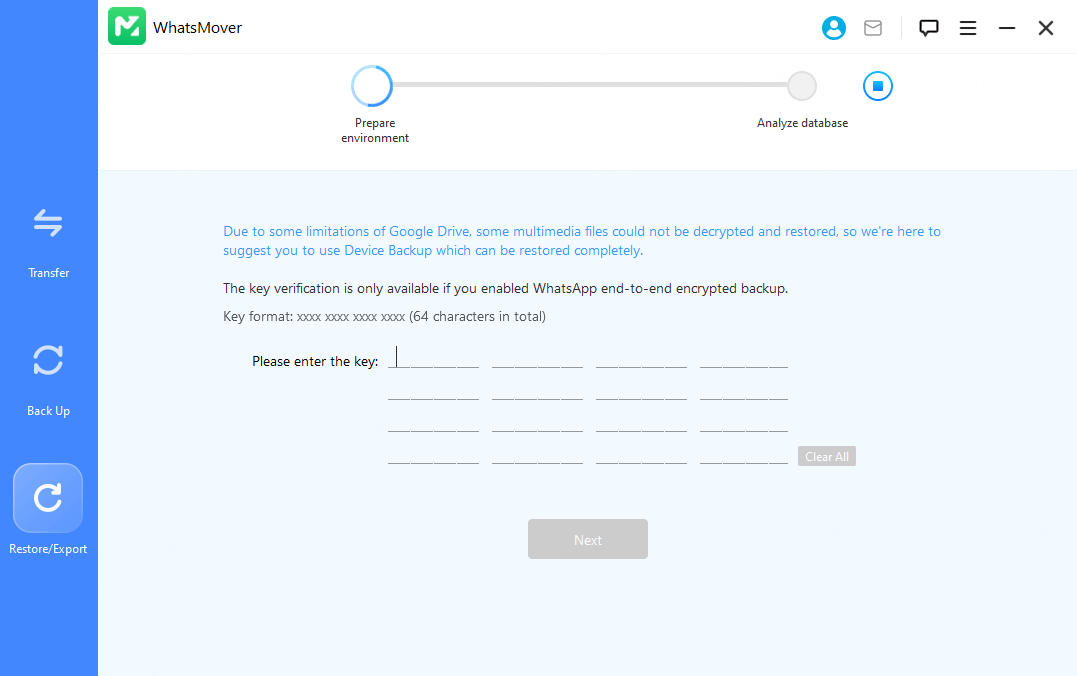Click the stop process icon
This screenshot has height=676, width=1077.
(x=877, y=86)
